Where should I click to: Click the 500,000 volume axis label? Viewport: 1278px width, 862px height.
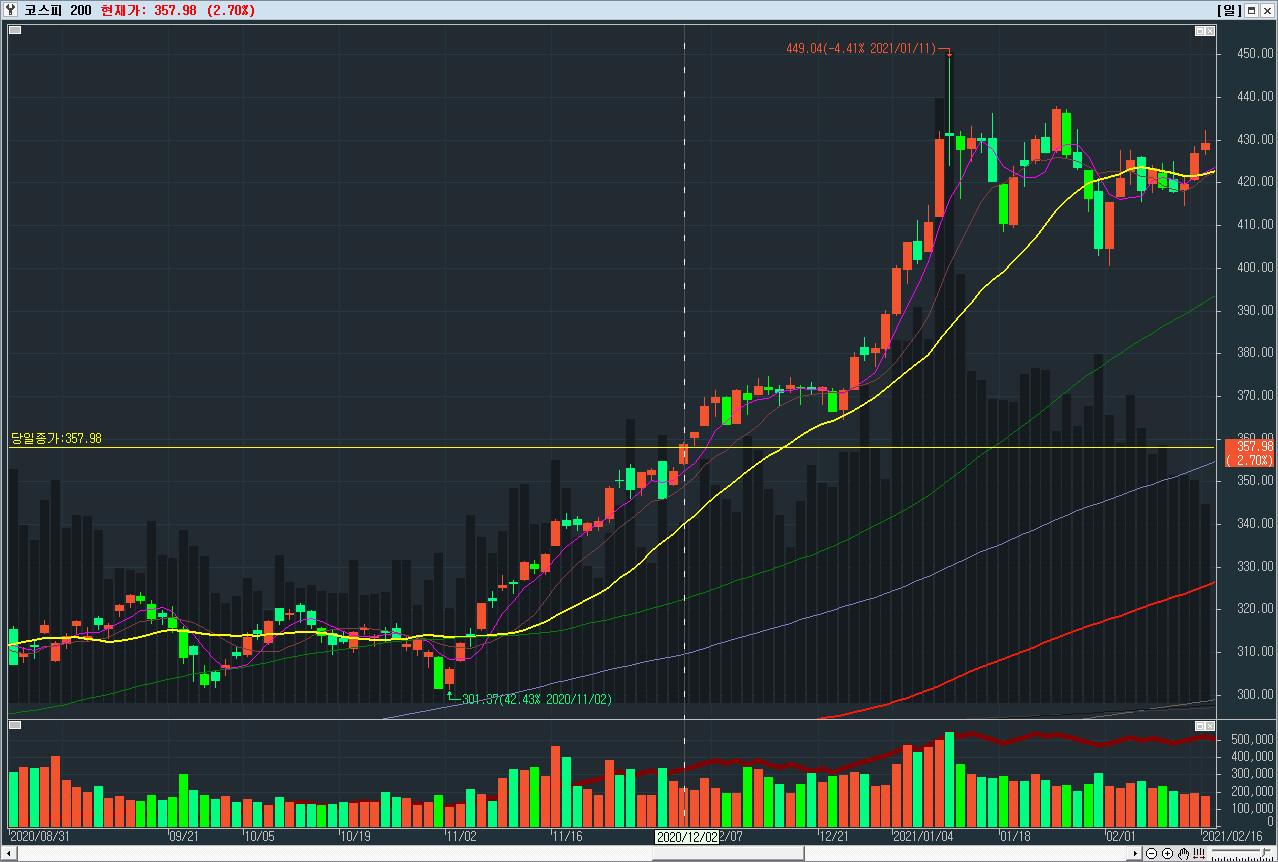point(1253,740)
